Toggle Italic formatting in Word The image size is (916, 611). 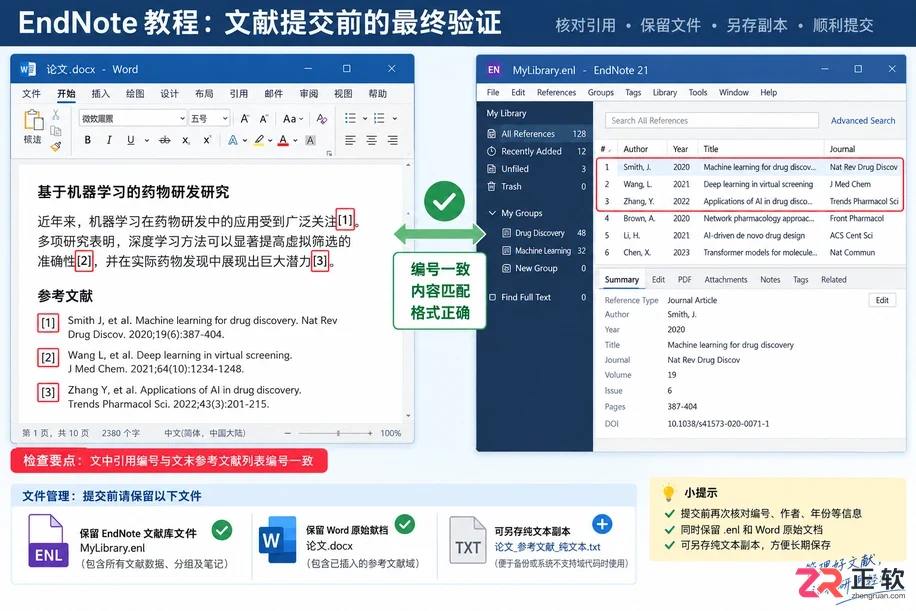pyautogui.click(x=109, y=140)
